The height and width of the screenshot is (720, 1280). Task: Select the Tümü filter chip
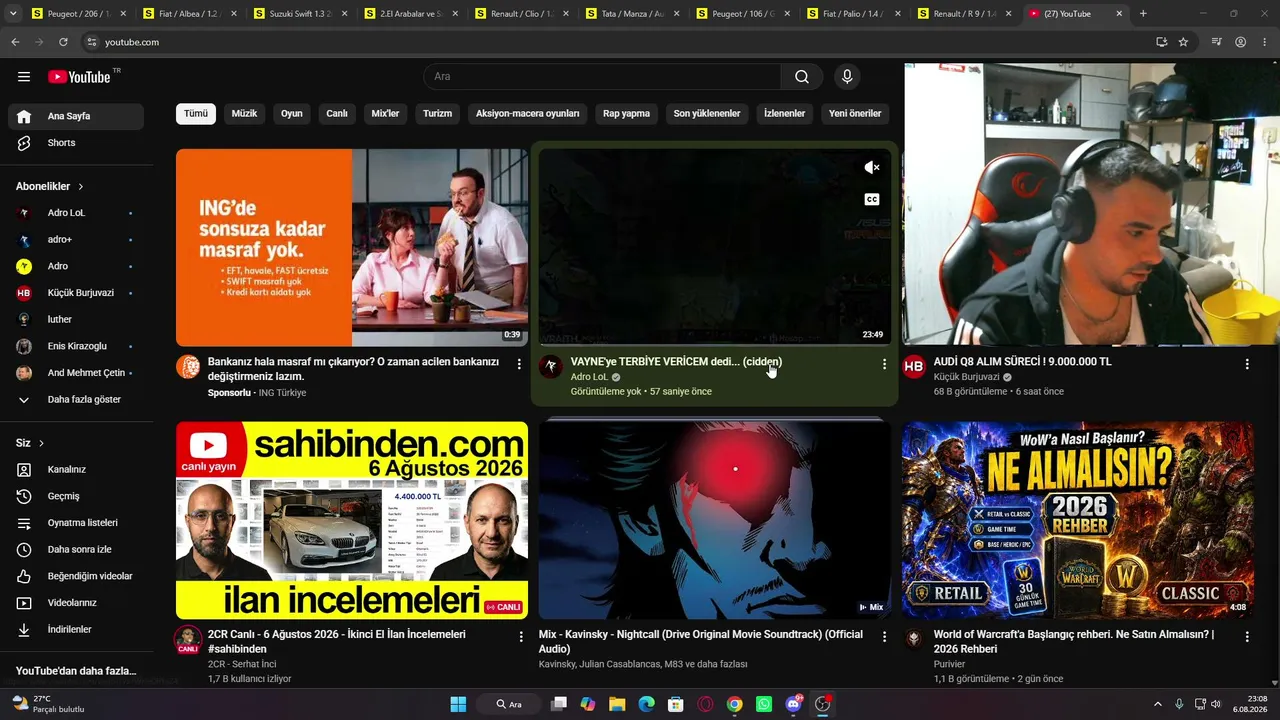coord(196,114)
